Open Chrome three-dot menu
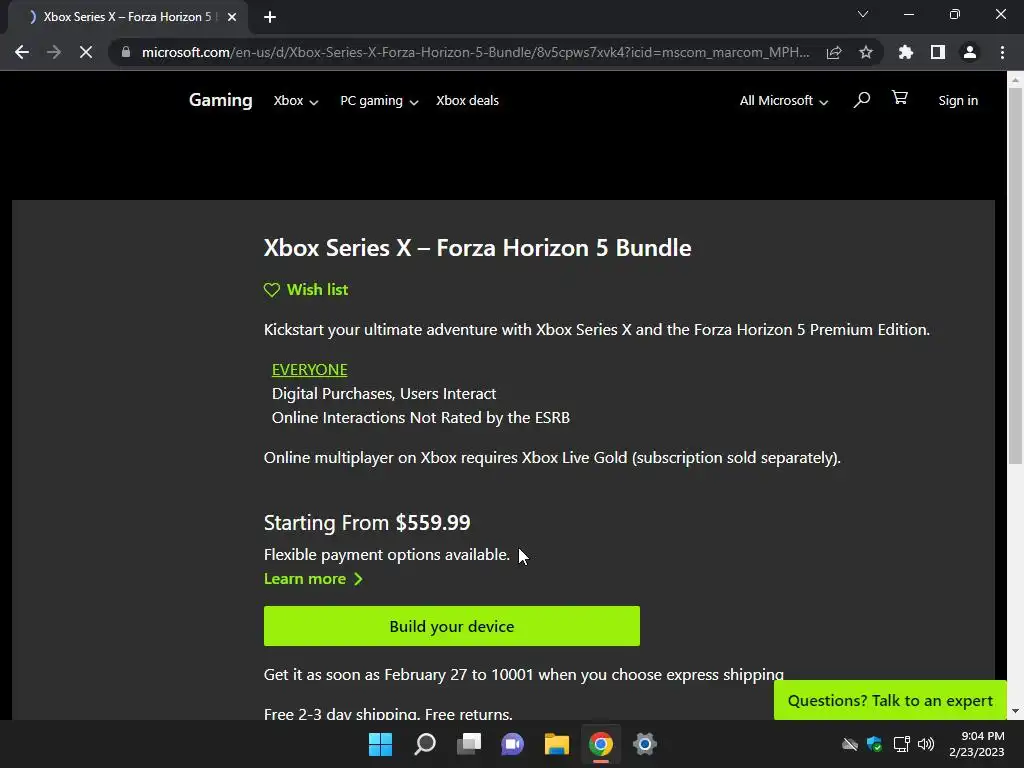Viewport: 1024px width, 768px height. [1002, 52]
